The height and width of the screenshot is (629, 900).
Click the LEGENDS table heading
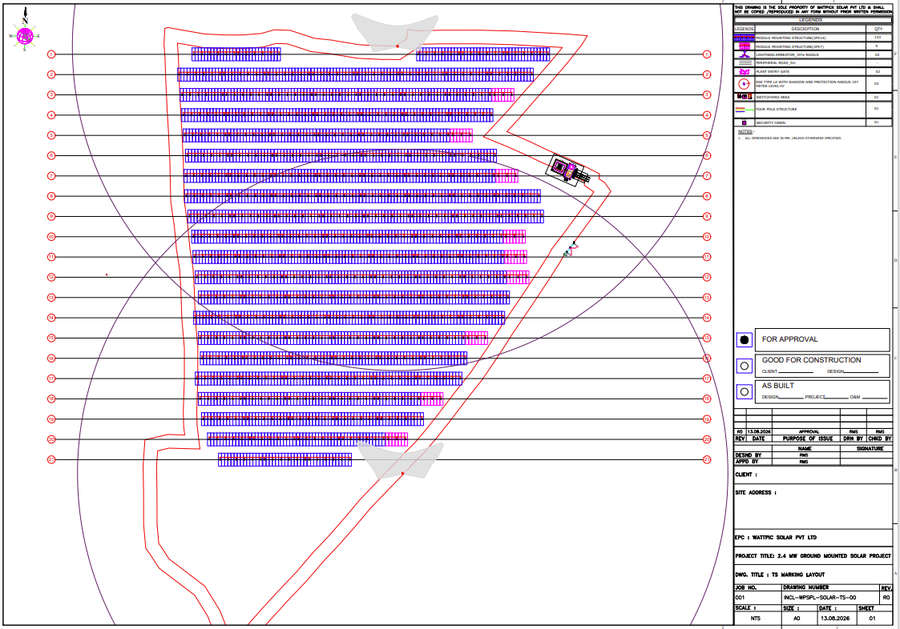click(810, 20)
